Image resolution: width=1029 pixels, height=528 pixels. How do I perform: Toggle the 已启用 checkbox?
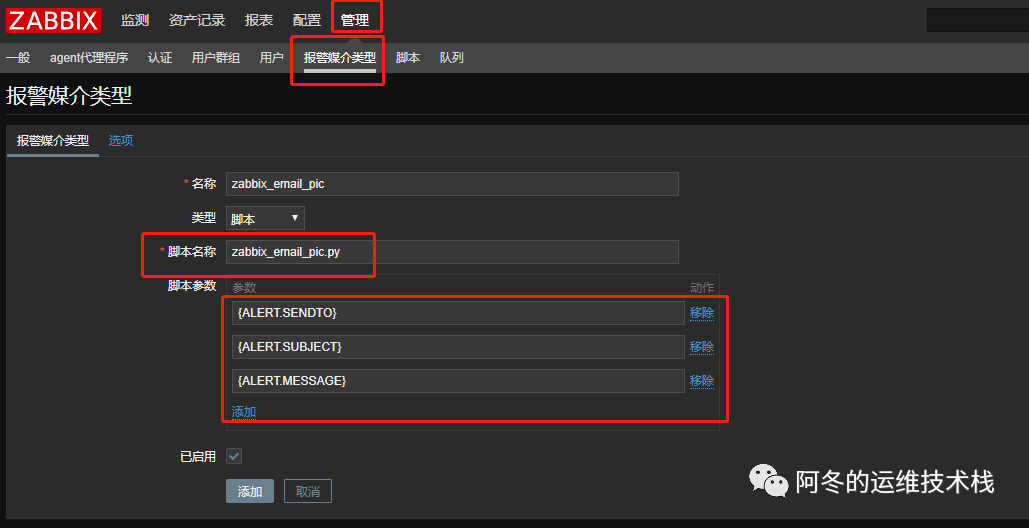pyautogui.click(x=234, y=456)
